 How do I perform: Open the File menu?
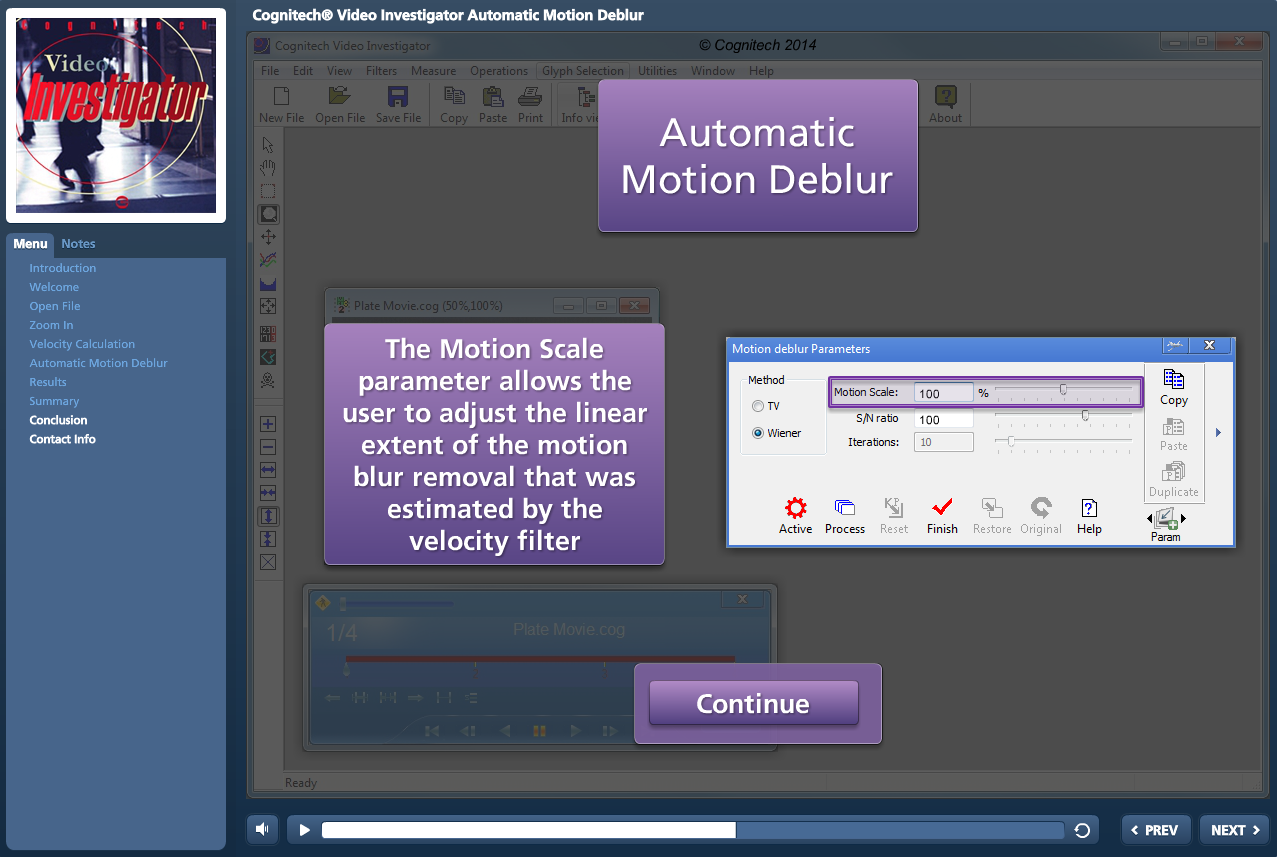point(270,71)
